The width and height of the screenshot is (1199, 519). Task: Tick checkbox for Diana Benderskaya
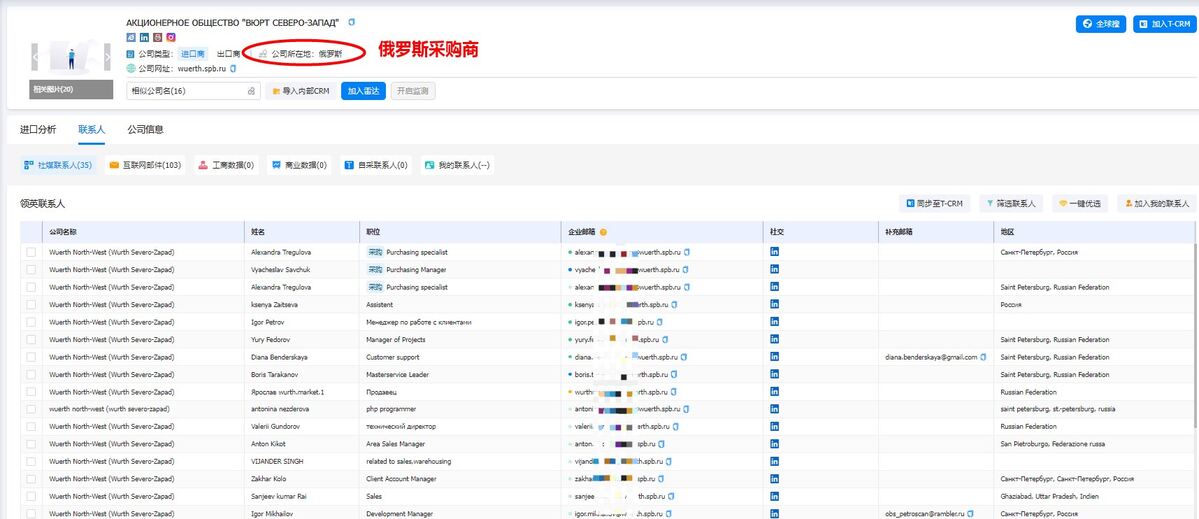pos(31,357)
